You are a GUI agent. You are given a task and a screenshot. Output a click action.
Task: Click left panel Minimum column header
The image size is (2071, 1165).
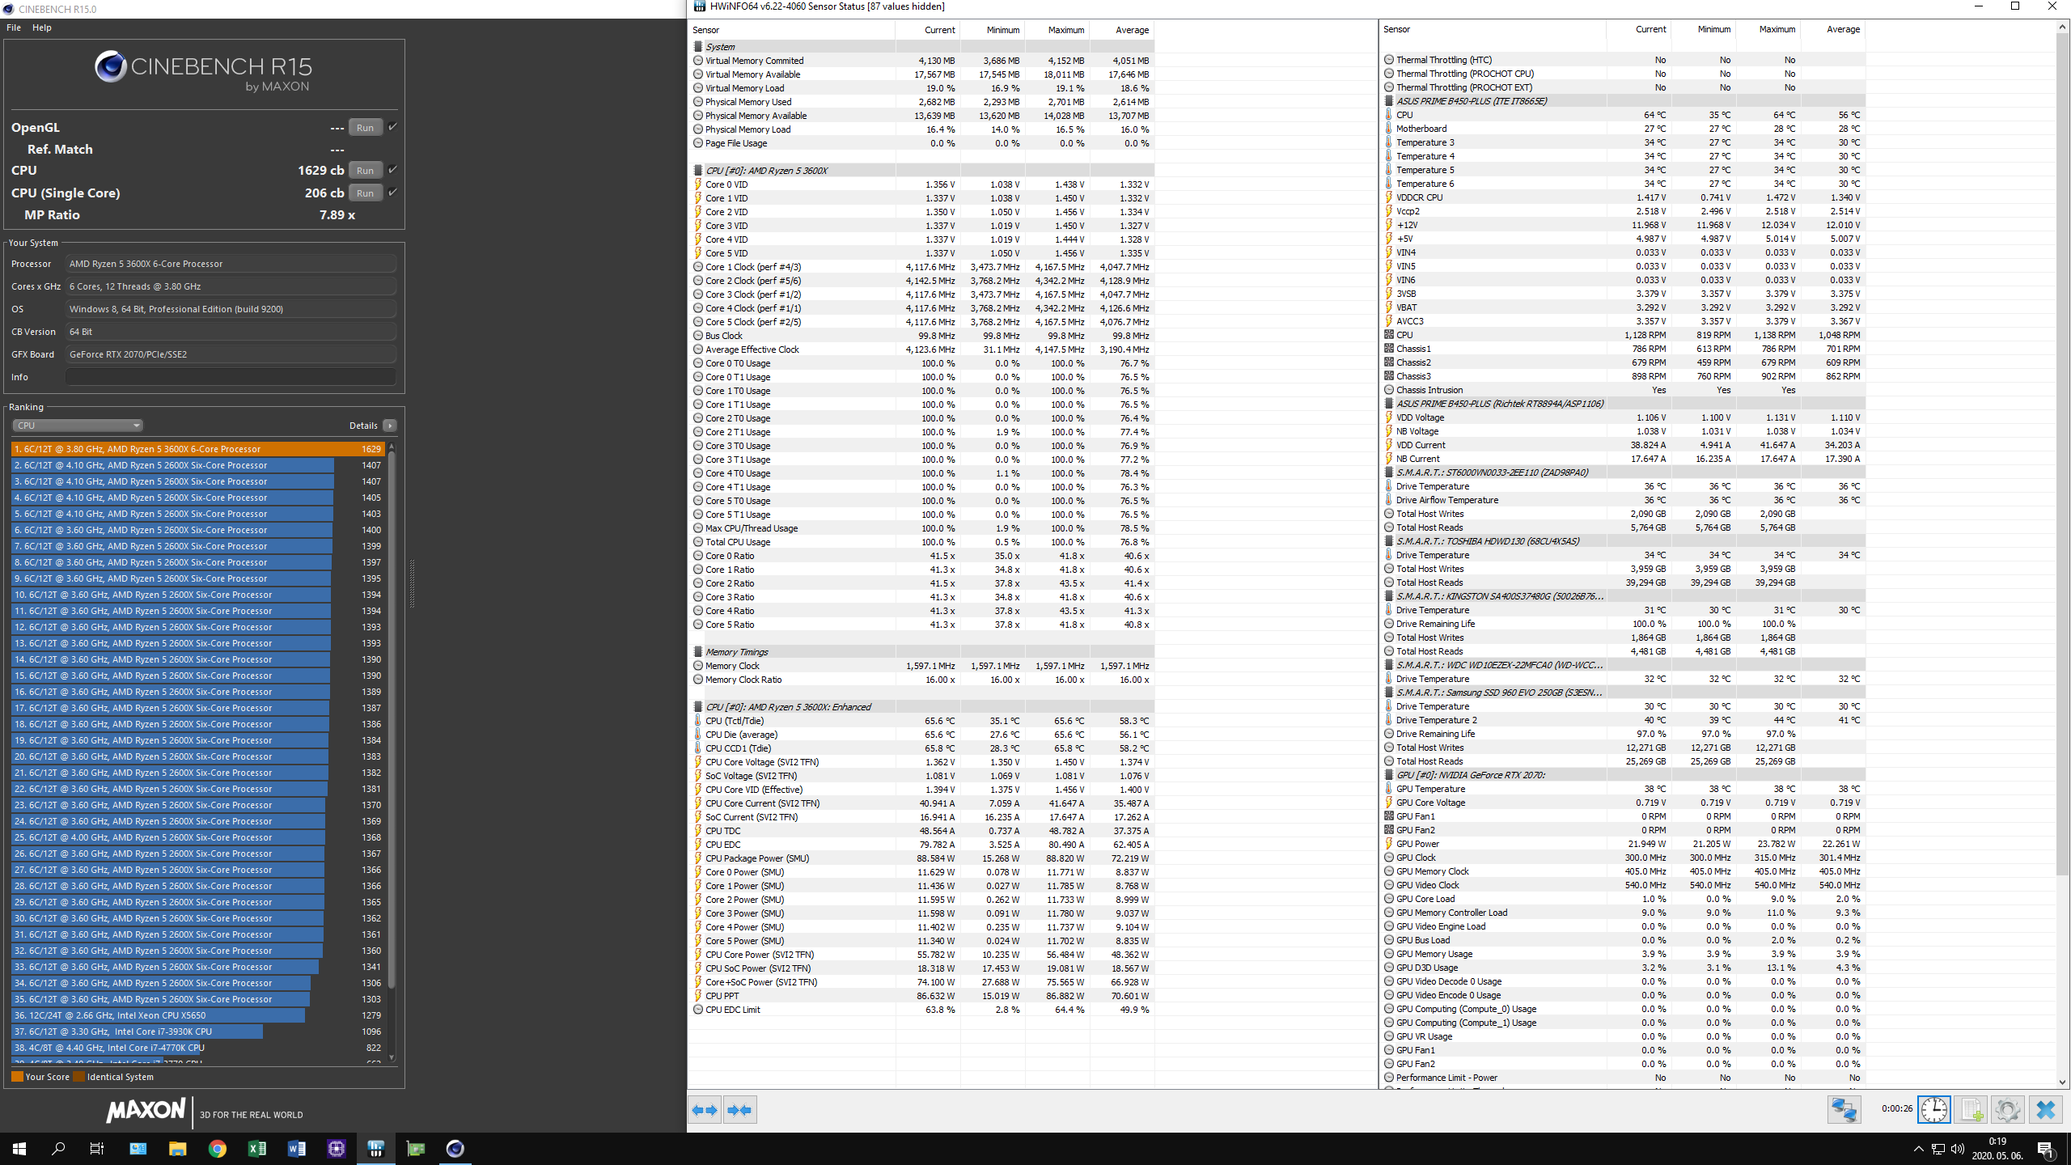coord(992,30)
